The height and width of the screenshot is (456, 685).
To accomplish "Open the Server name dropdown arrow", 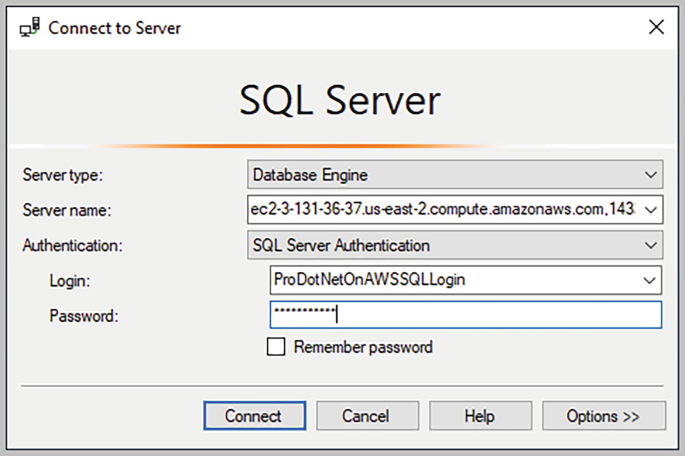I will (650, 210).
